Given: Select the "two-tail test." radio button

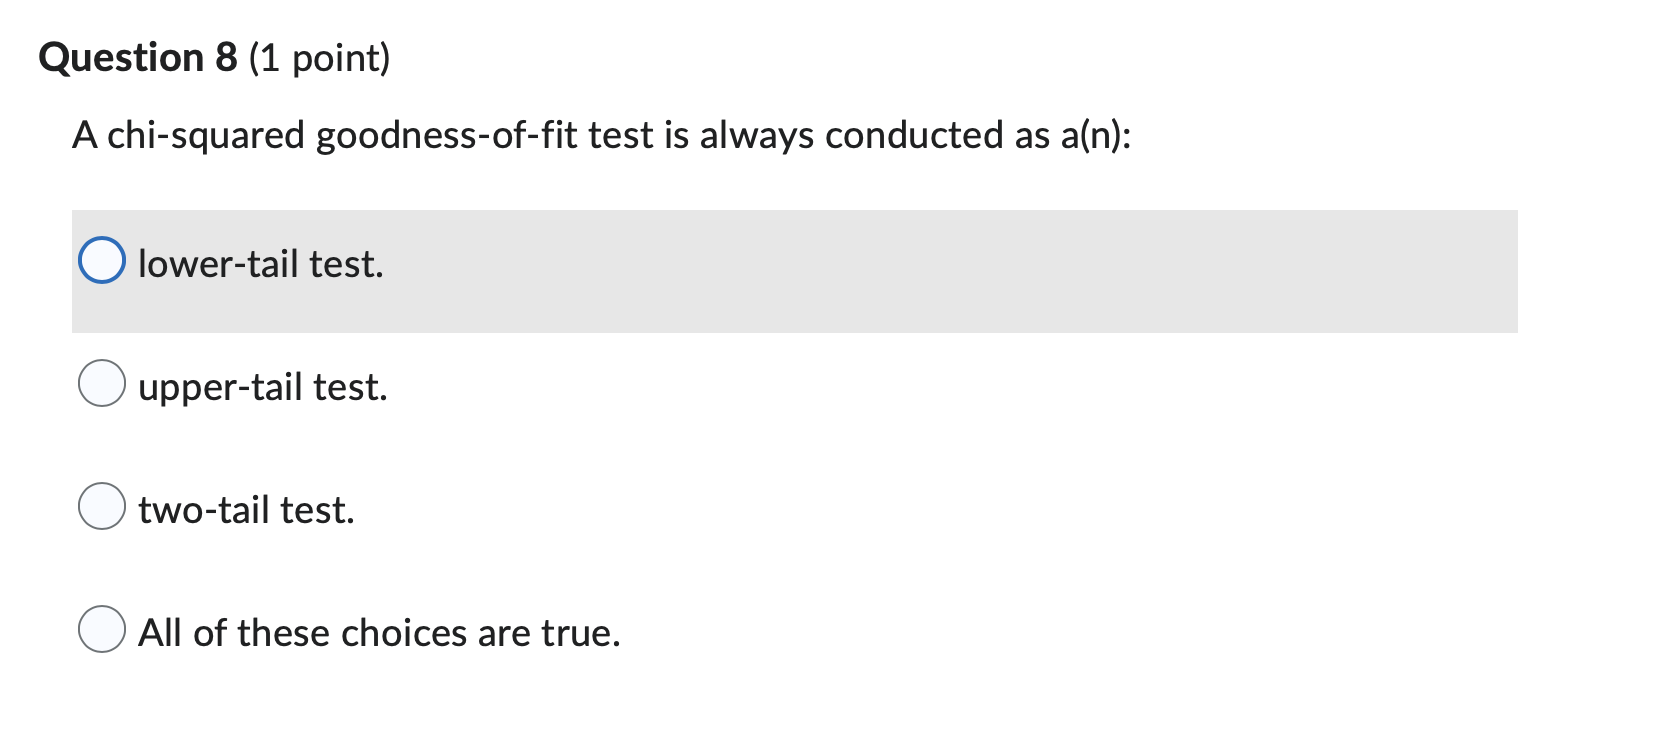Looking at the screenshot, I should [x=103, y=507].
